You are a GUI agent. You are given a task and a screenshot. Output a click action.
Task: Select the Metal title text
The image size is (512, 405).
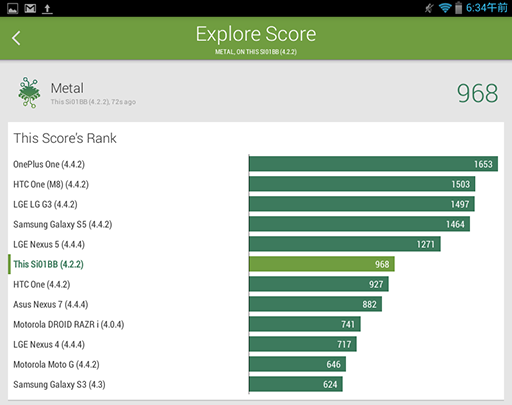click(67, 88)
